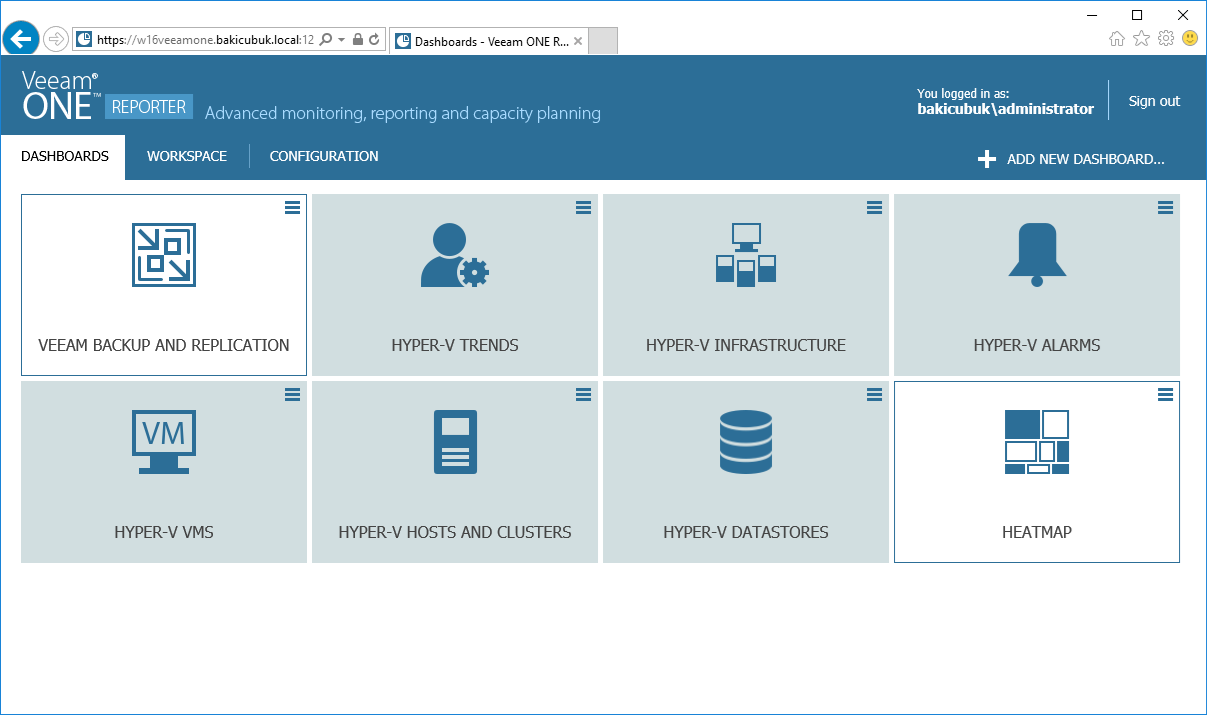
Task: Open menu on Hyper-V VMs tile
Action: 292,394
